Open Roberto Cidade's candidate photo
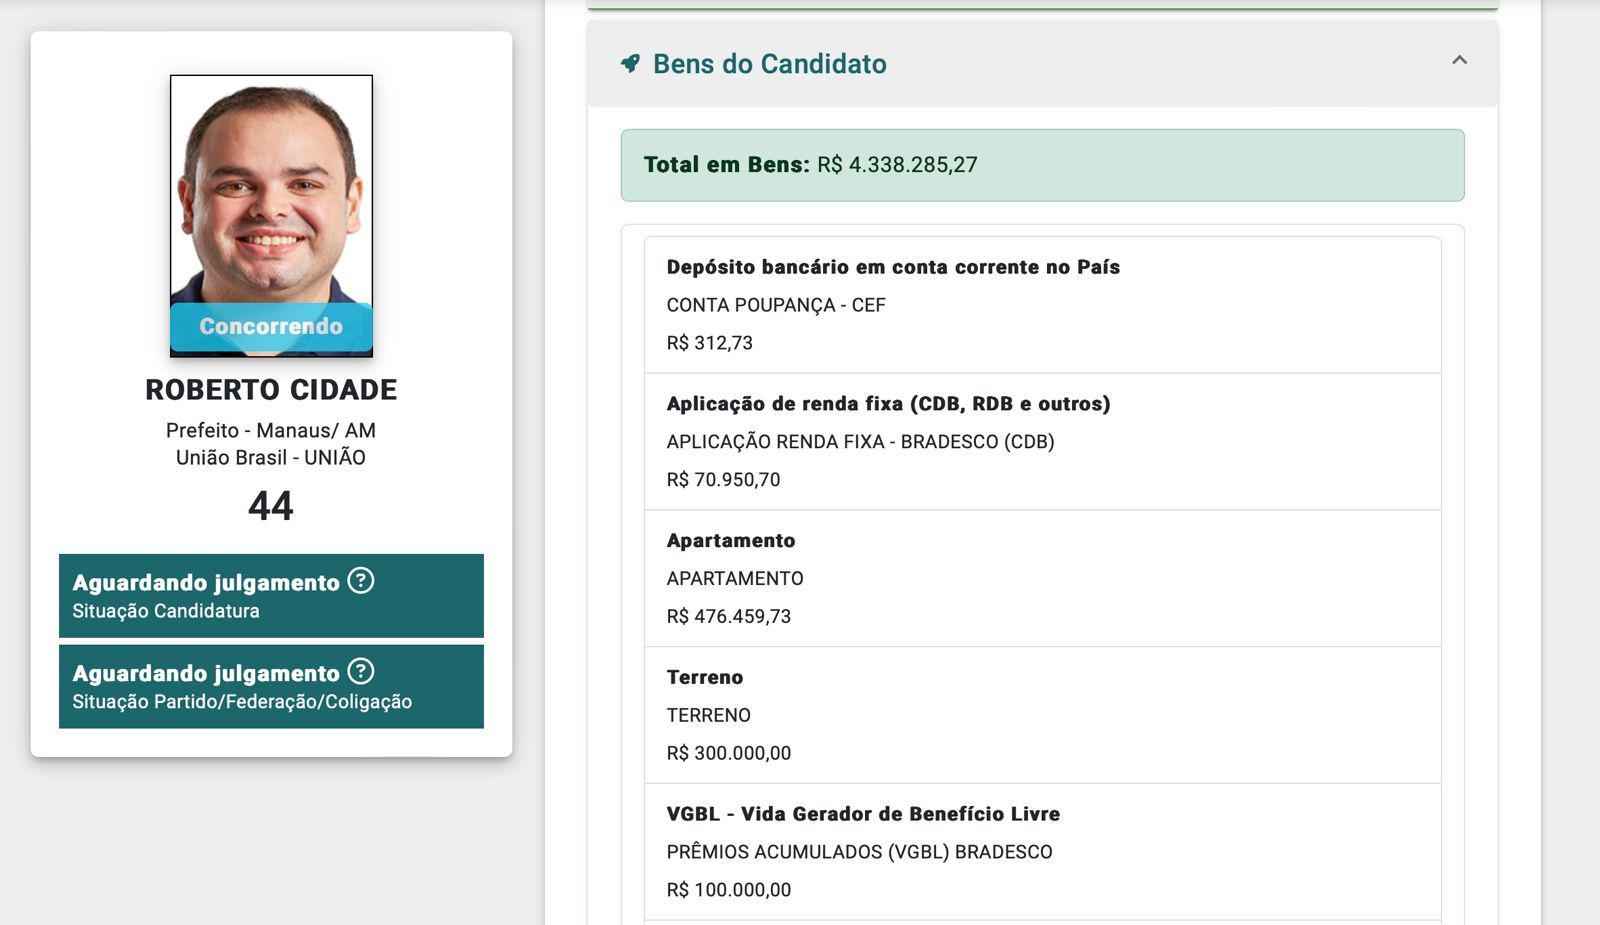The image size is (1600, 925). coord(271,190)
